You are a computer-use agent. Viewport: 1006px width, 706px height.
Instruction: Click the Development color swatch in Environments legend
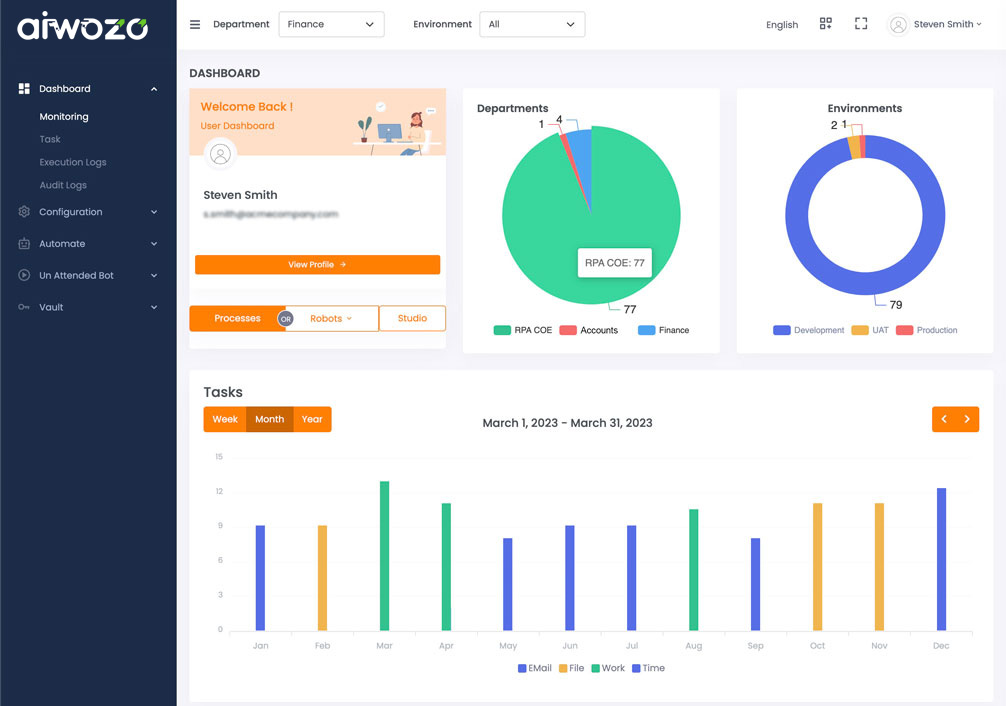(x=781, y=330)
